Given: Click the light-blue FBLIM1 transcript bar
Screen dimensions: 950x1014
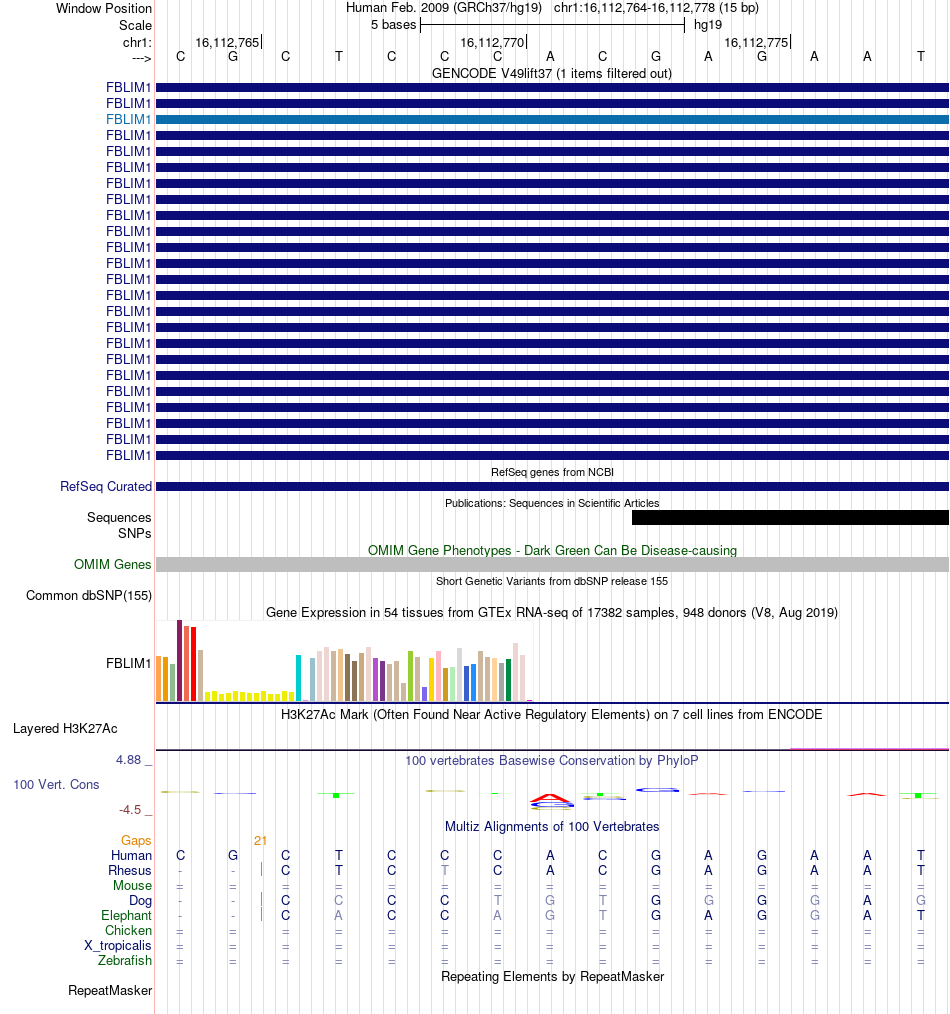Looking at the screenshot, I should click(552, 119).
